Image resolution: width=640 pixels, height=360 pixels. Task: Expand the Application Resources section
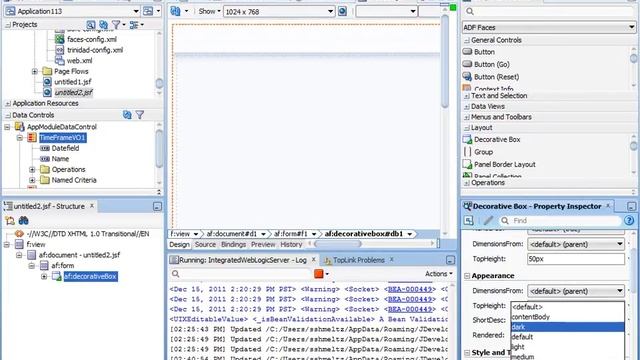[x=8, y=104]
